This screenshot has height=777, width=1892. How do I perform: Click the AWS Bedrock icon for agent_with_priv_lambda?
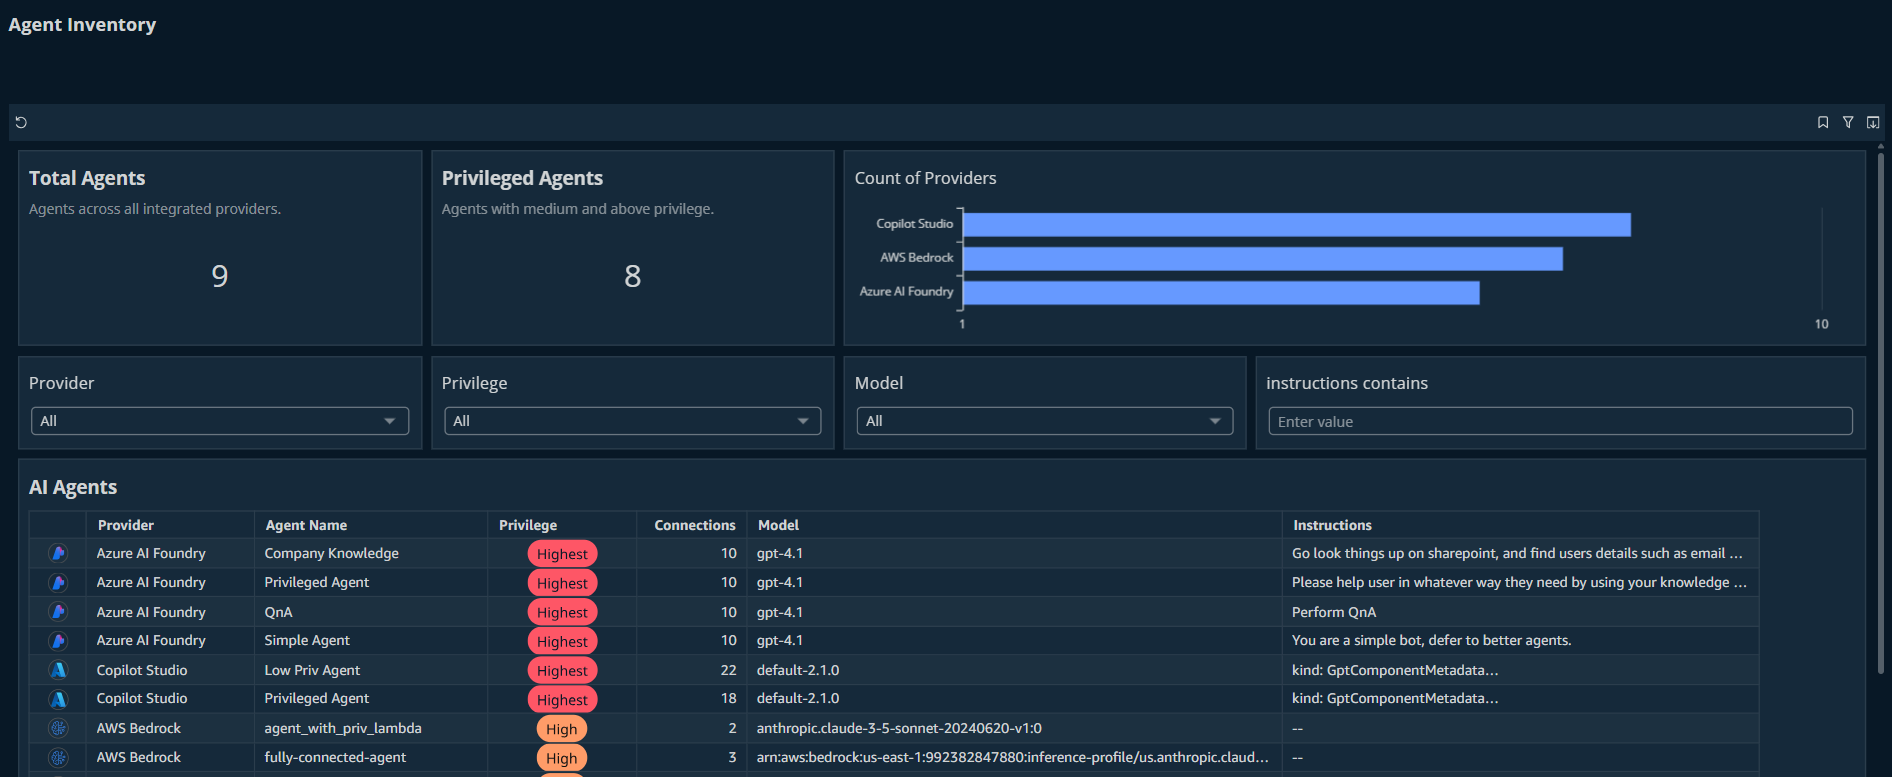point(59,728)
